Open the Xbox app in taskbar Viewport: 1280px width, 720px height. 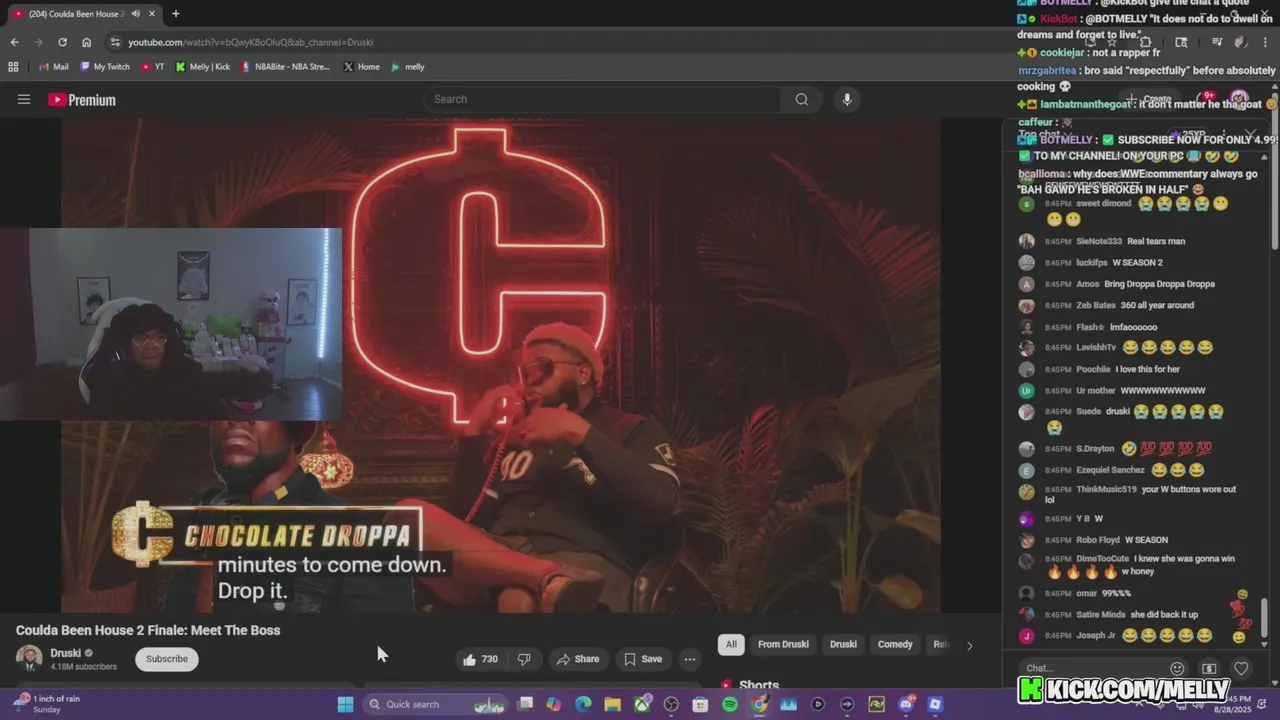642,704
